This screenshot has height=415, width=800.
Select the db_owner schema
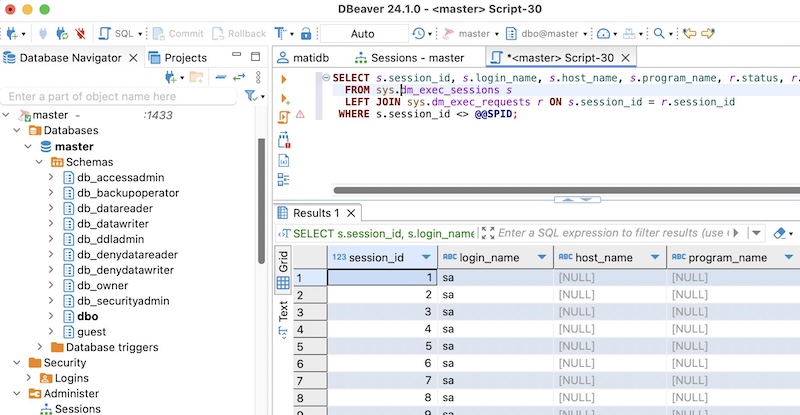(x=103, y=285)
